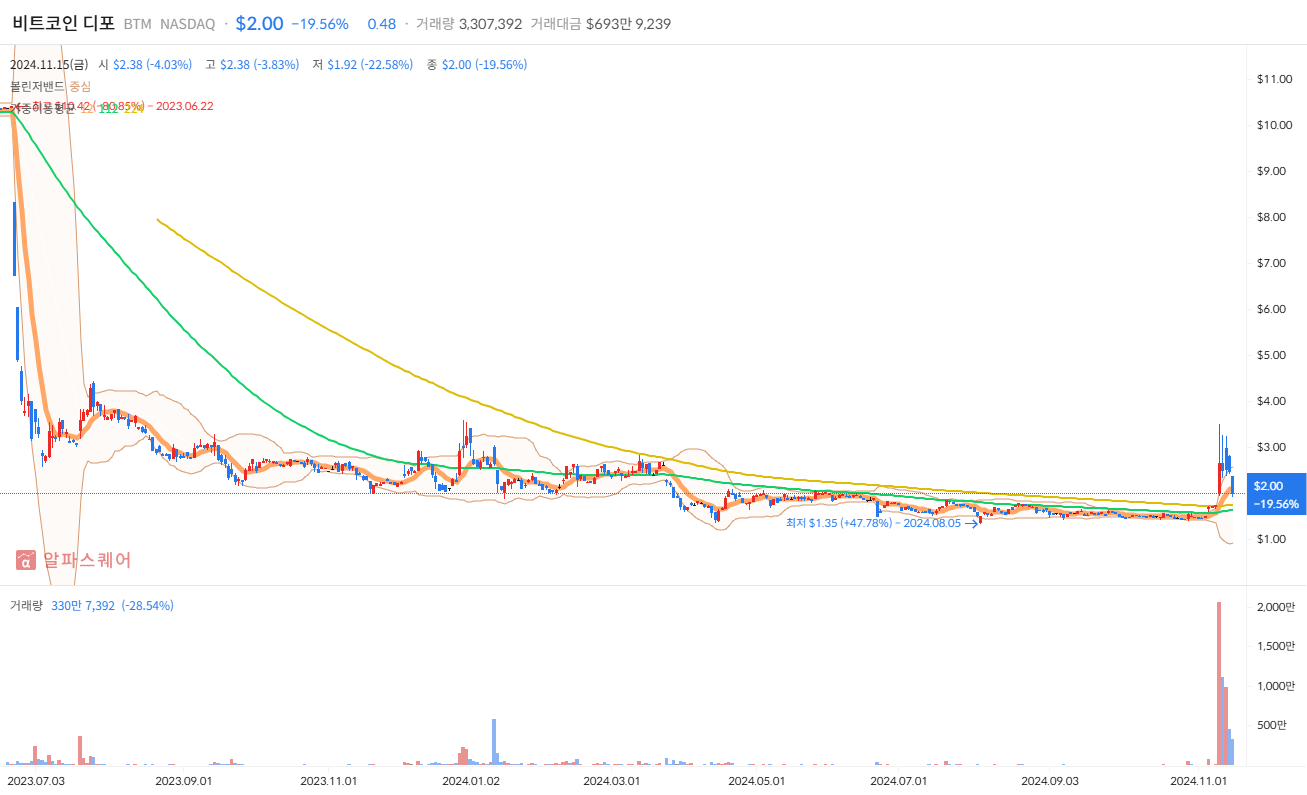Click the 2024.09.03 date axis label
Screen dimensions: 1307x795
tap(1049, 780)
